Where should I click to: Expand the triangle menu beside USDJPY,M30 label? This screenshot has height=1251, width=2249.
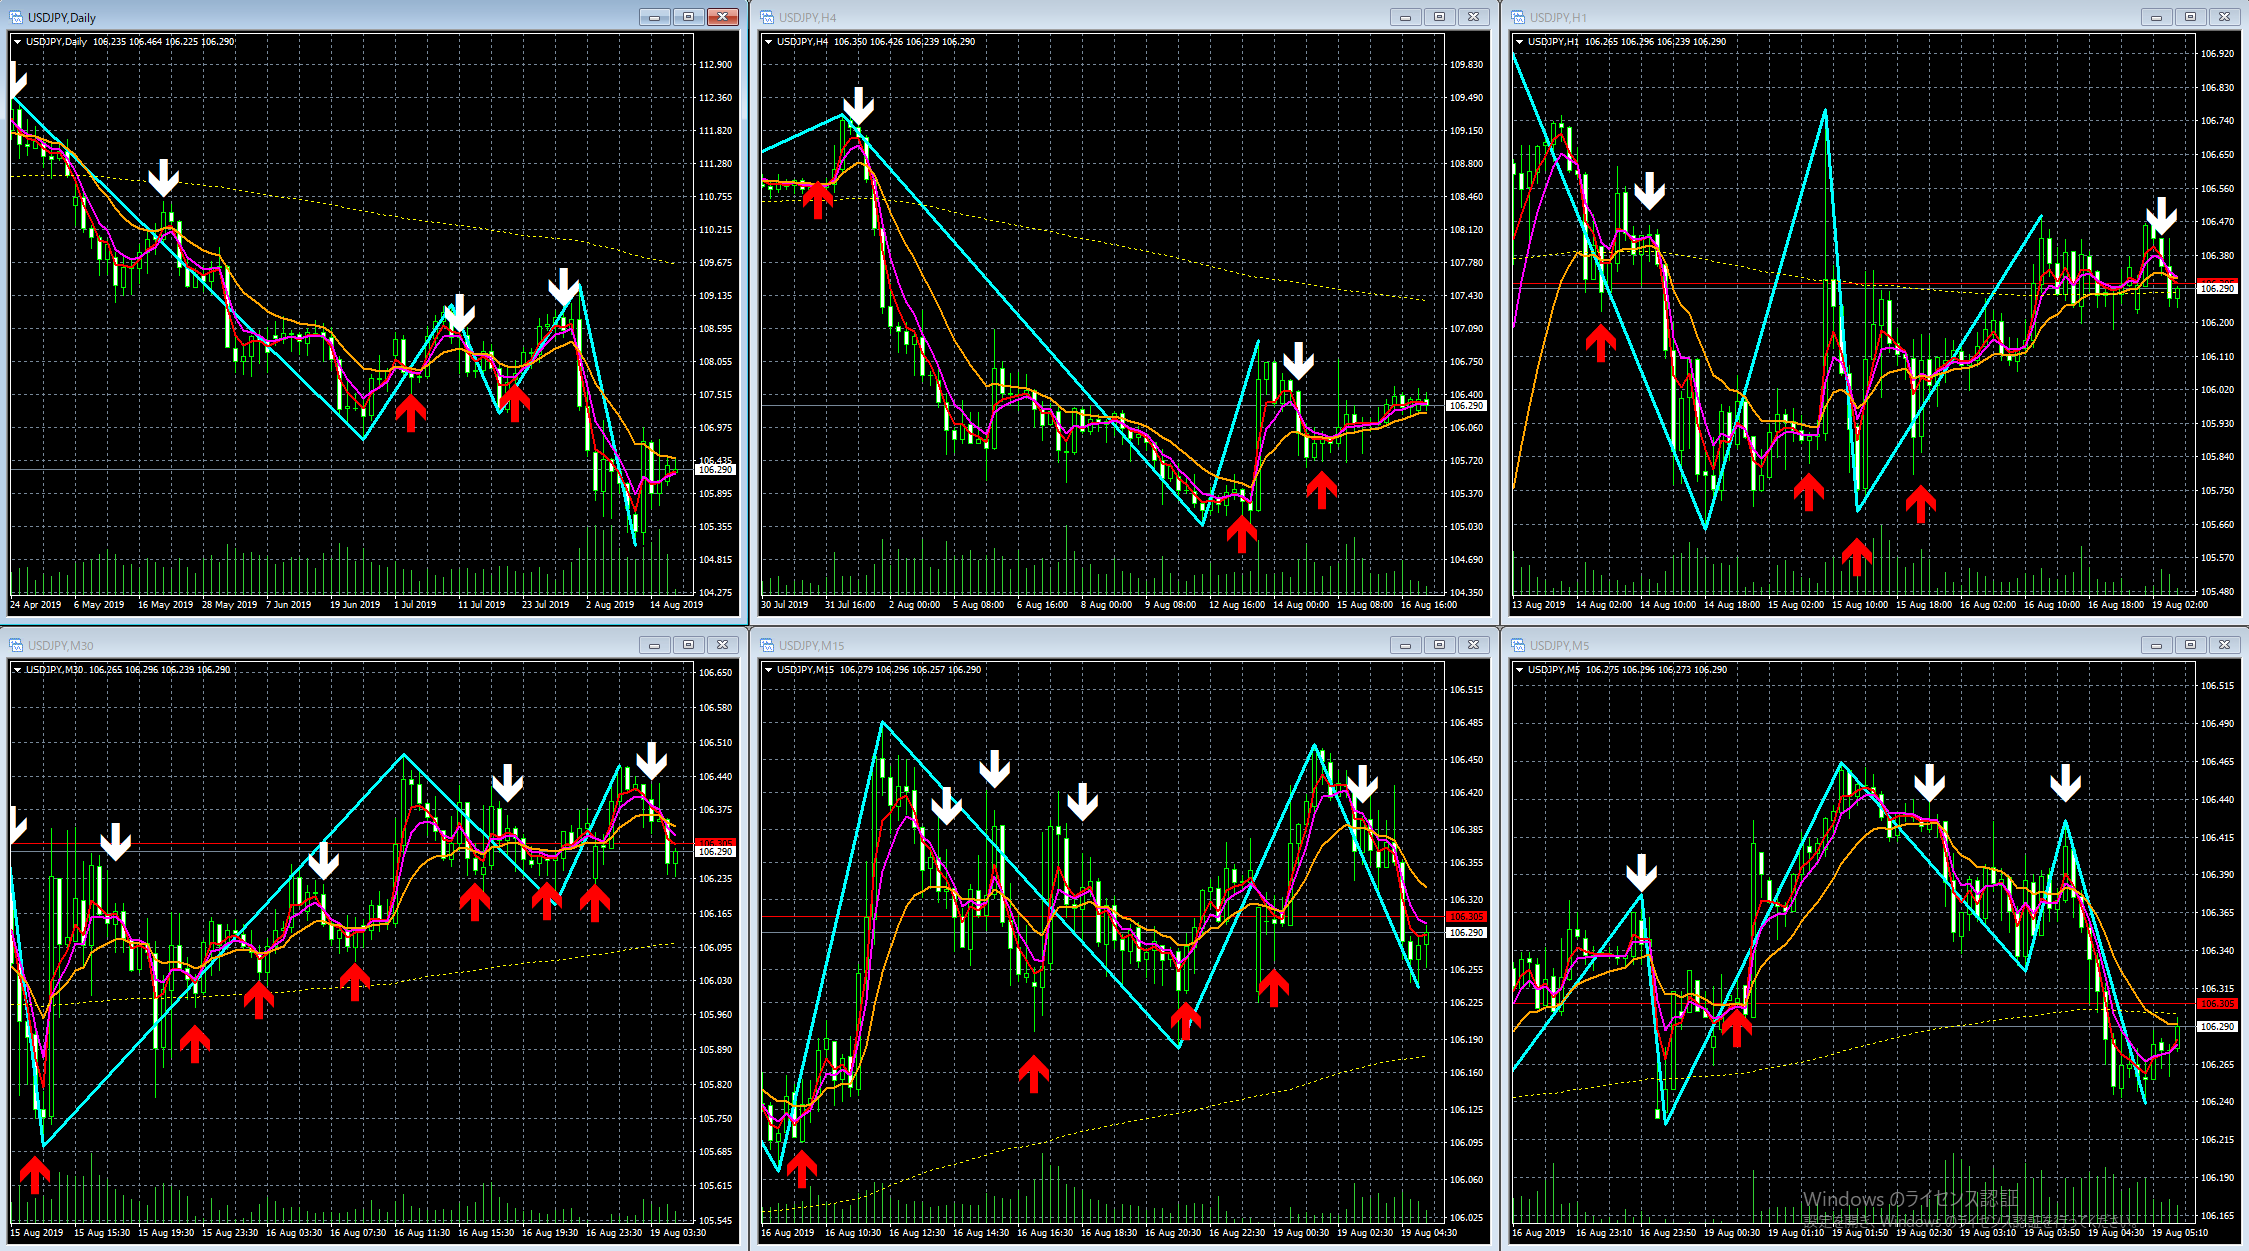[17, 670]
